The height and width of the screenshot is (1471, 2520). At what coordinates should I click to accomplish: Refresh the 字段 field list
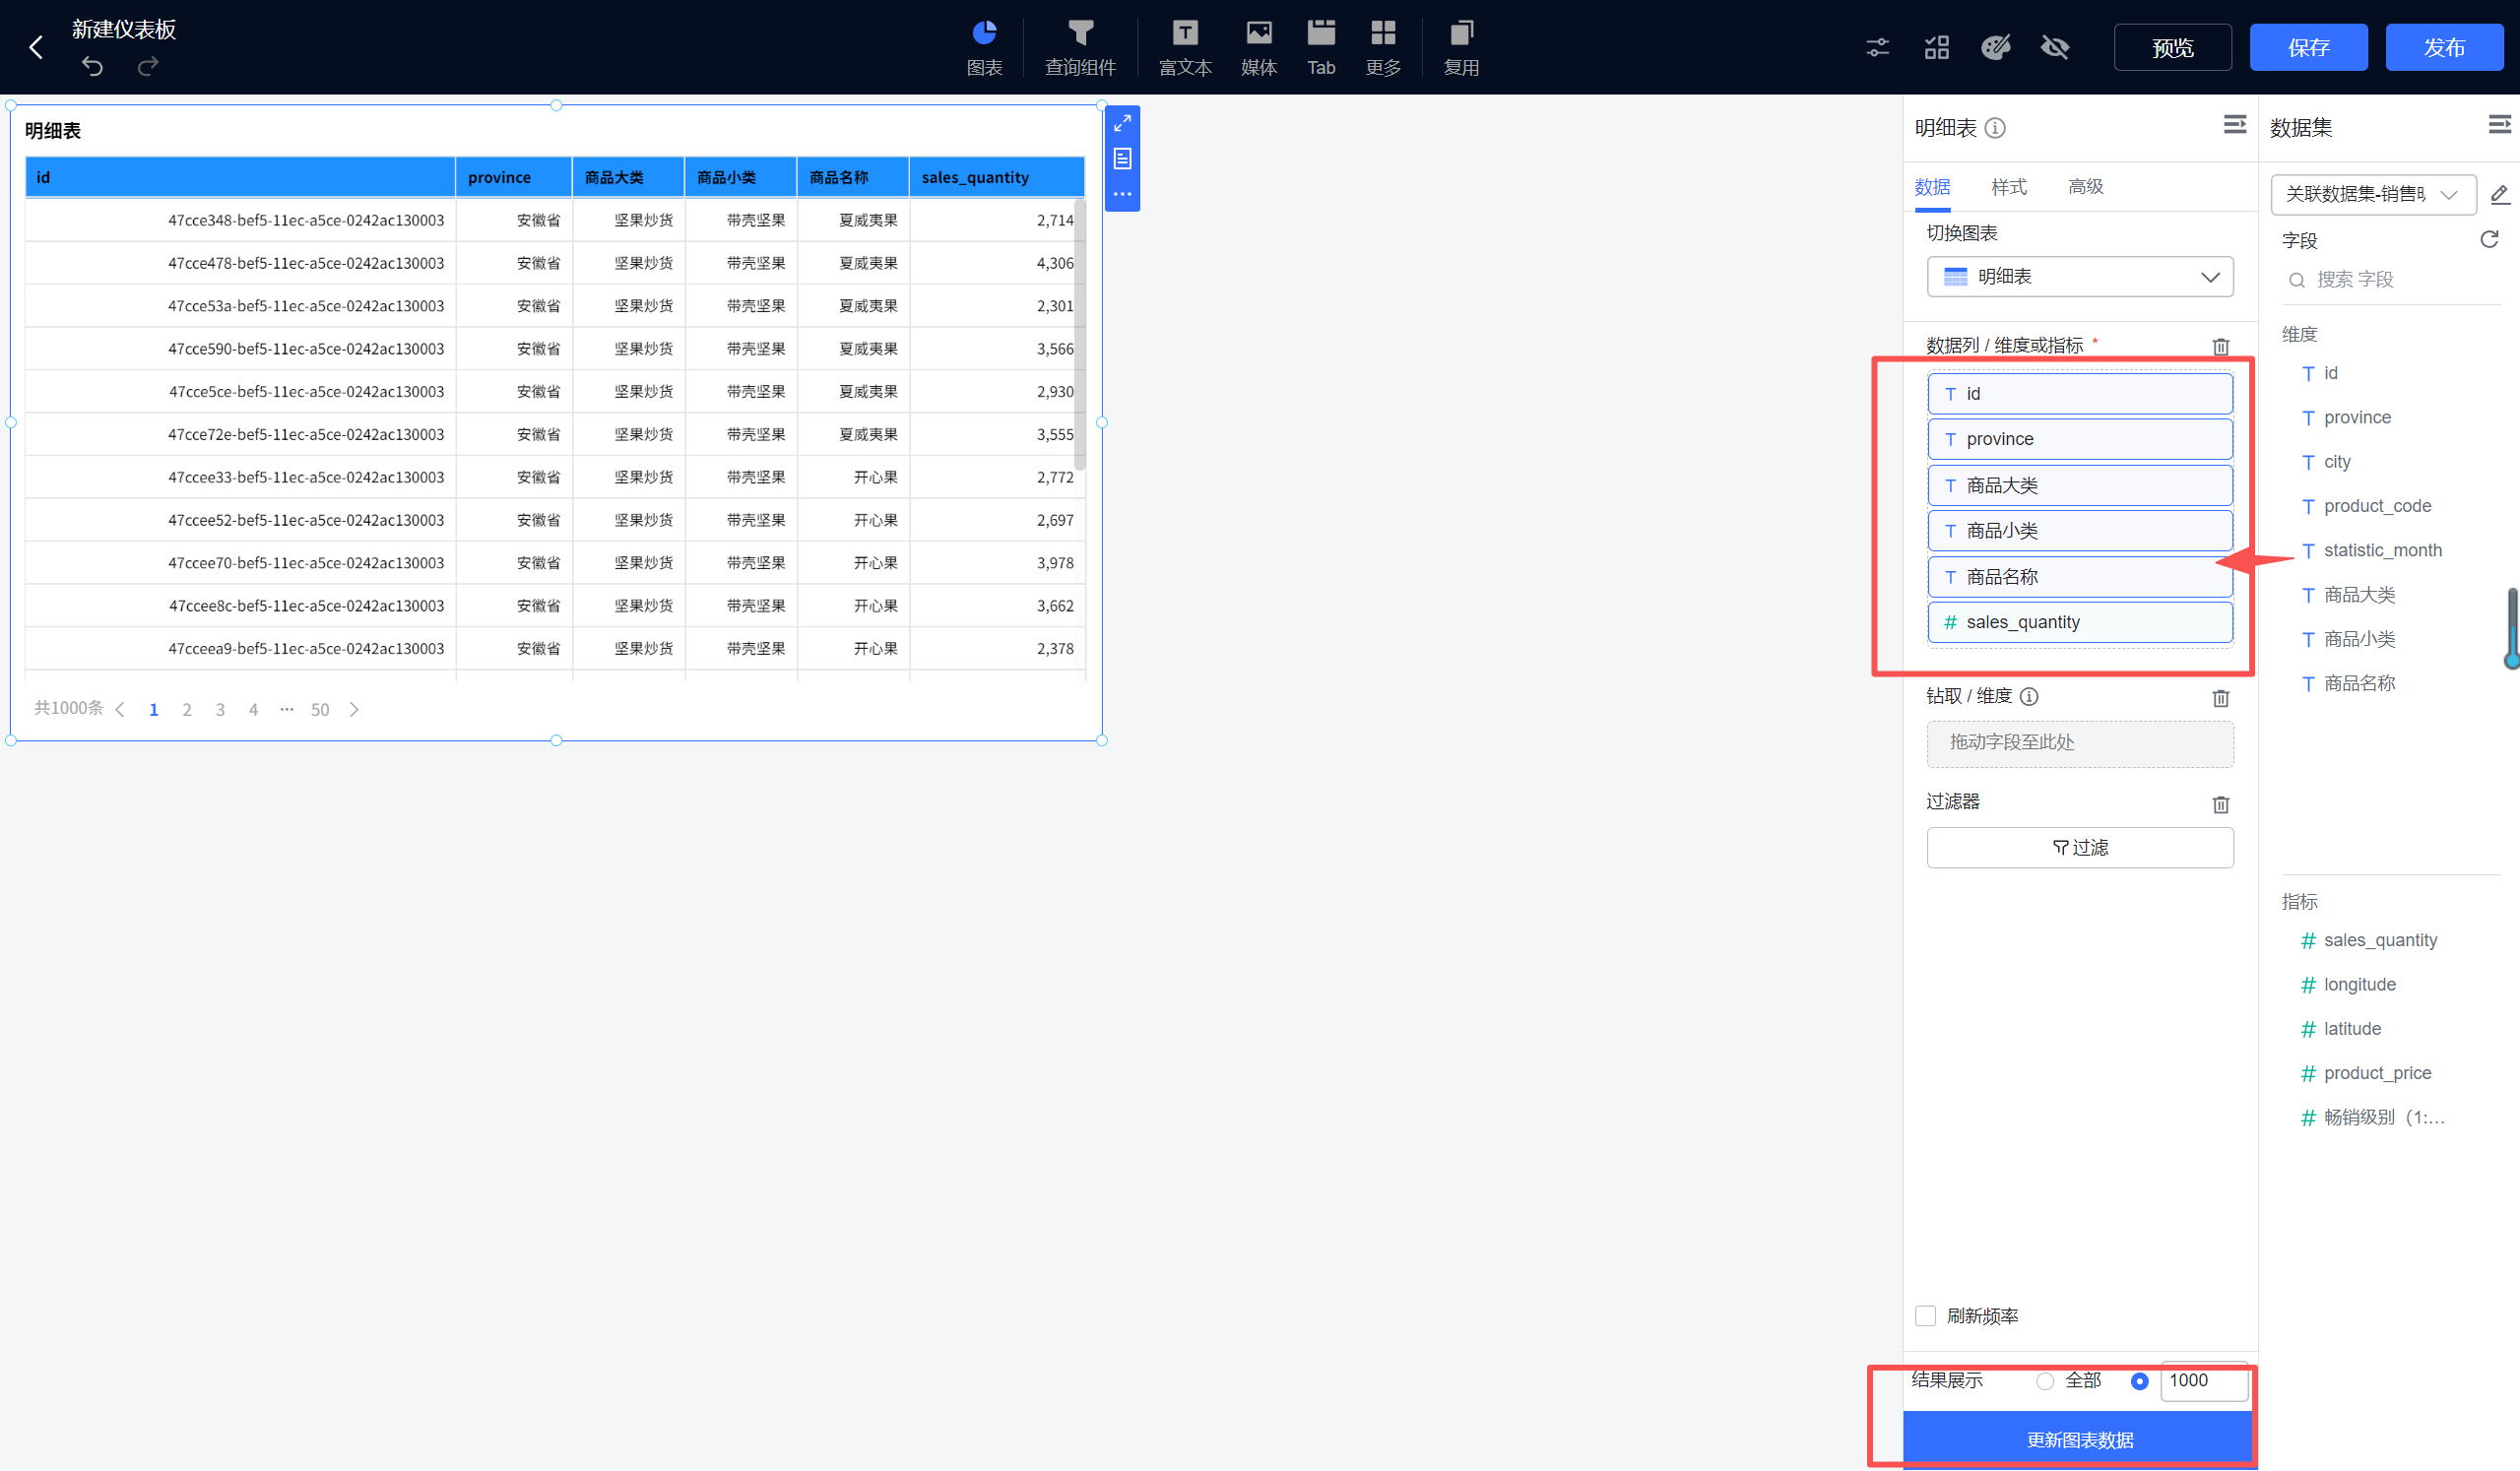[2489, 239]
